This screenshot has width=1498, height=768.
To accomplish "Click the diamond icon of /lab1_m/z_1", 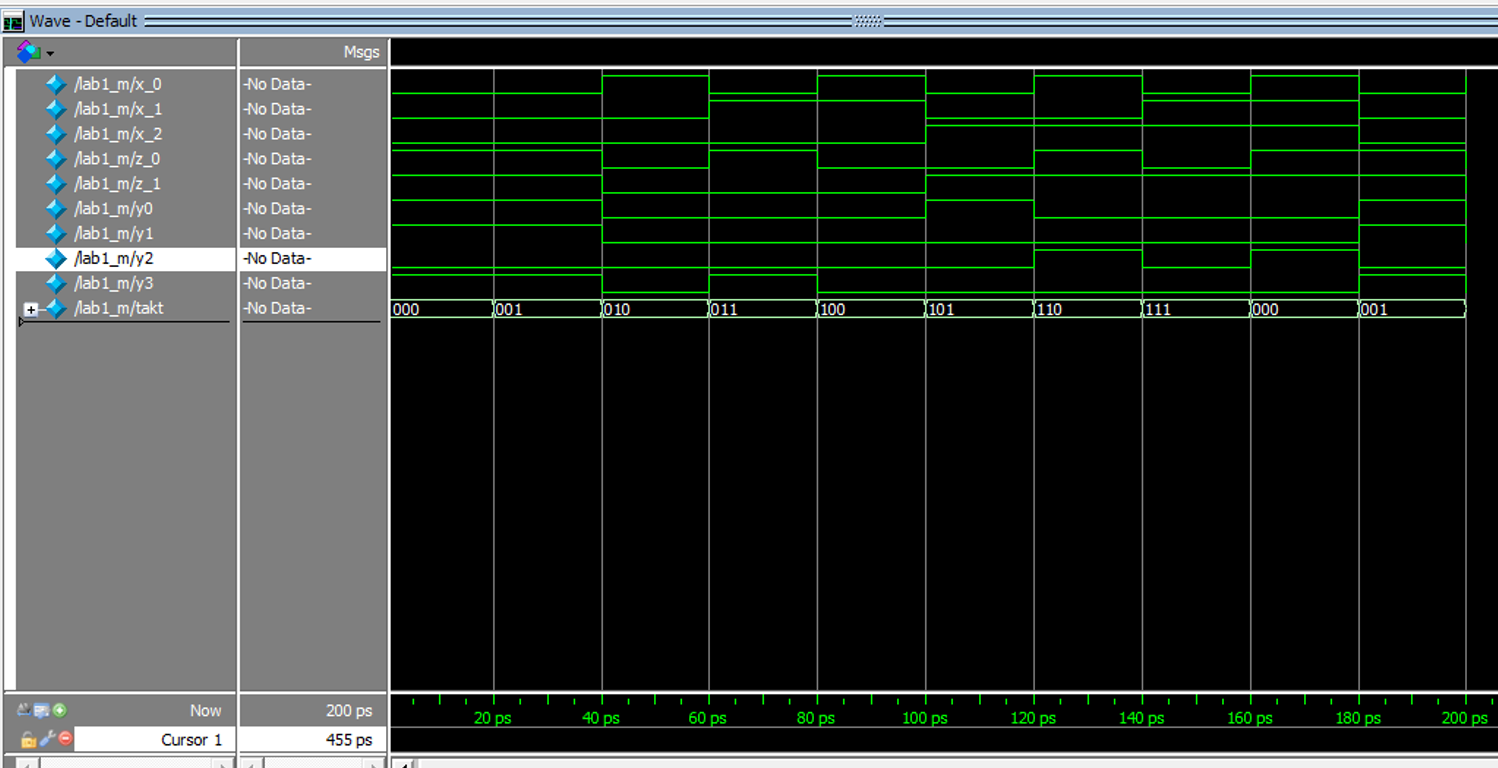I will [x=56, y=184].
